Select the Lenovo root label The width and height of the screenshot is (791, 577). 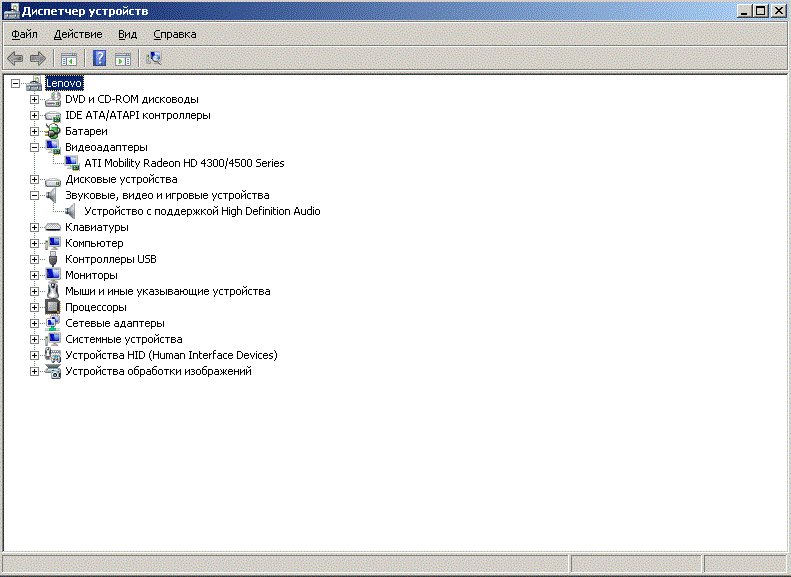click(x=64, y=83)
